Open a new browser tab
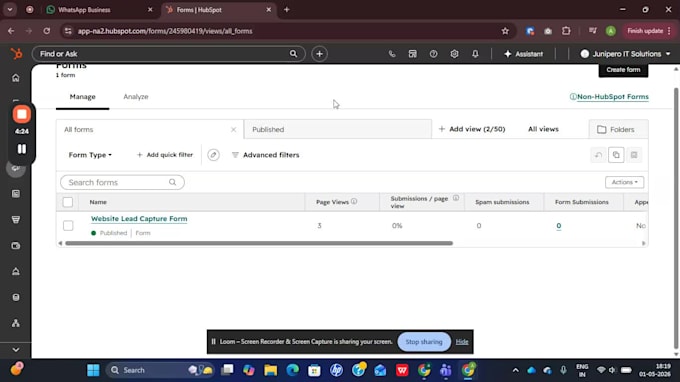The width and height of the screenshot is (680, 382). pyautogui.click(x=287, y=10)
